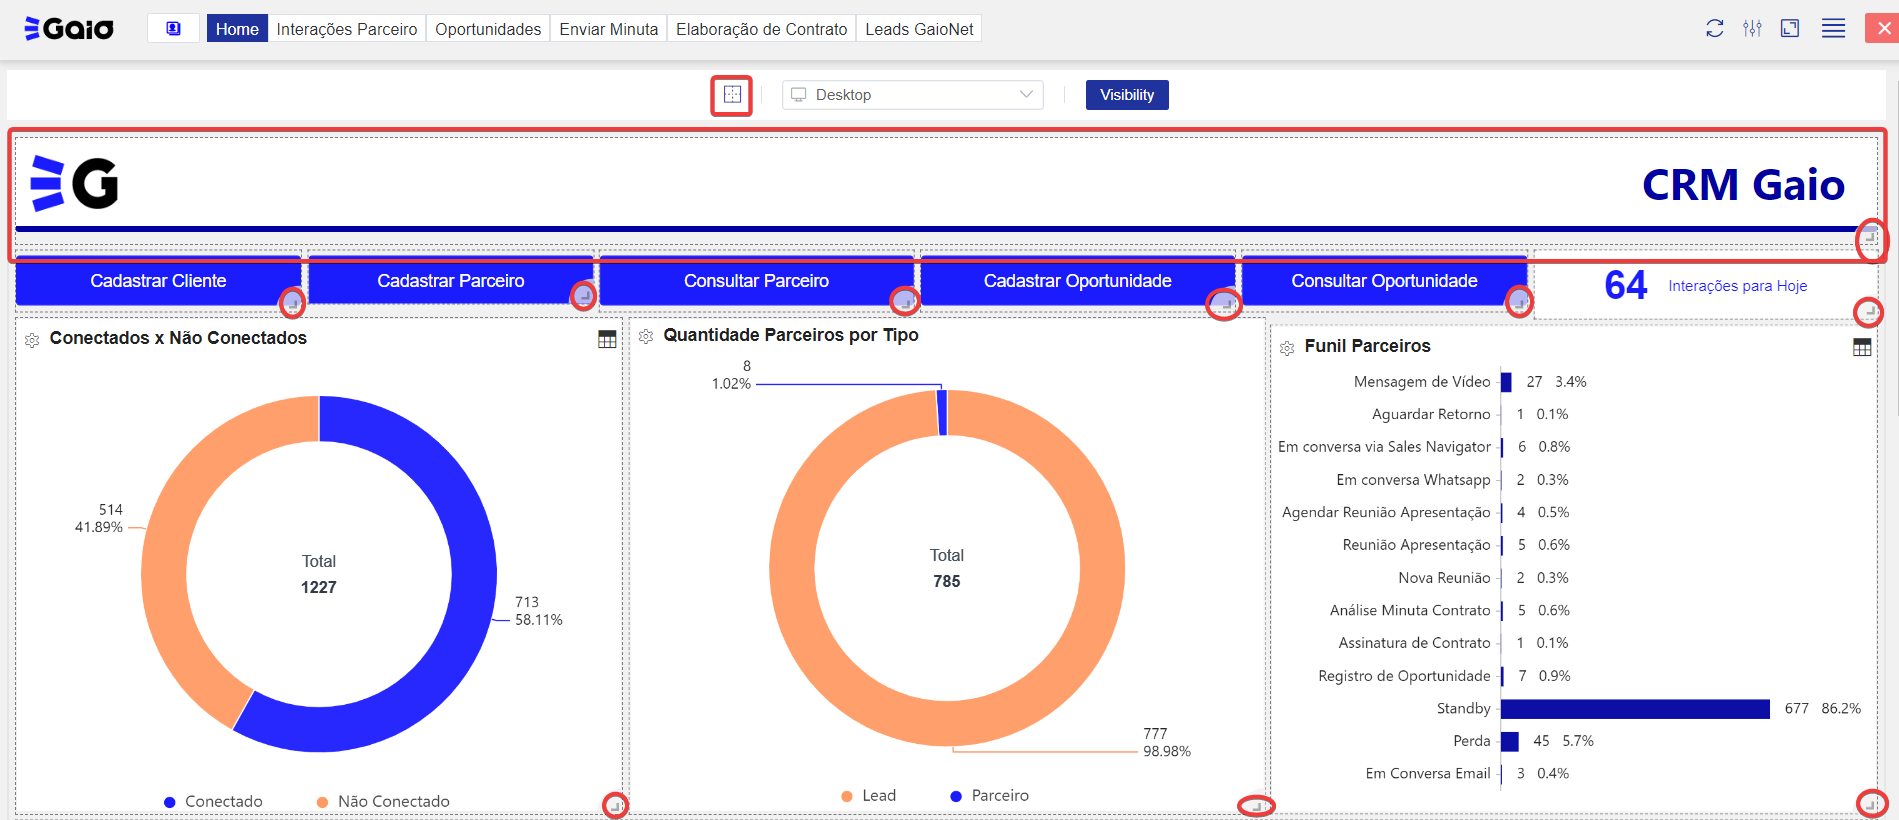The height and width of the screenshot is (820, 1899).
Task: Open gear settings of Funil Parceiros
Action: click(1287, 348)
